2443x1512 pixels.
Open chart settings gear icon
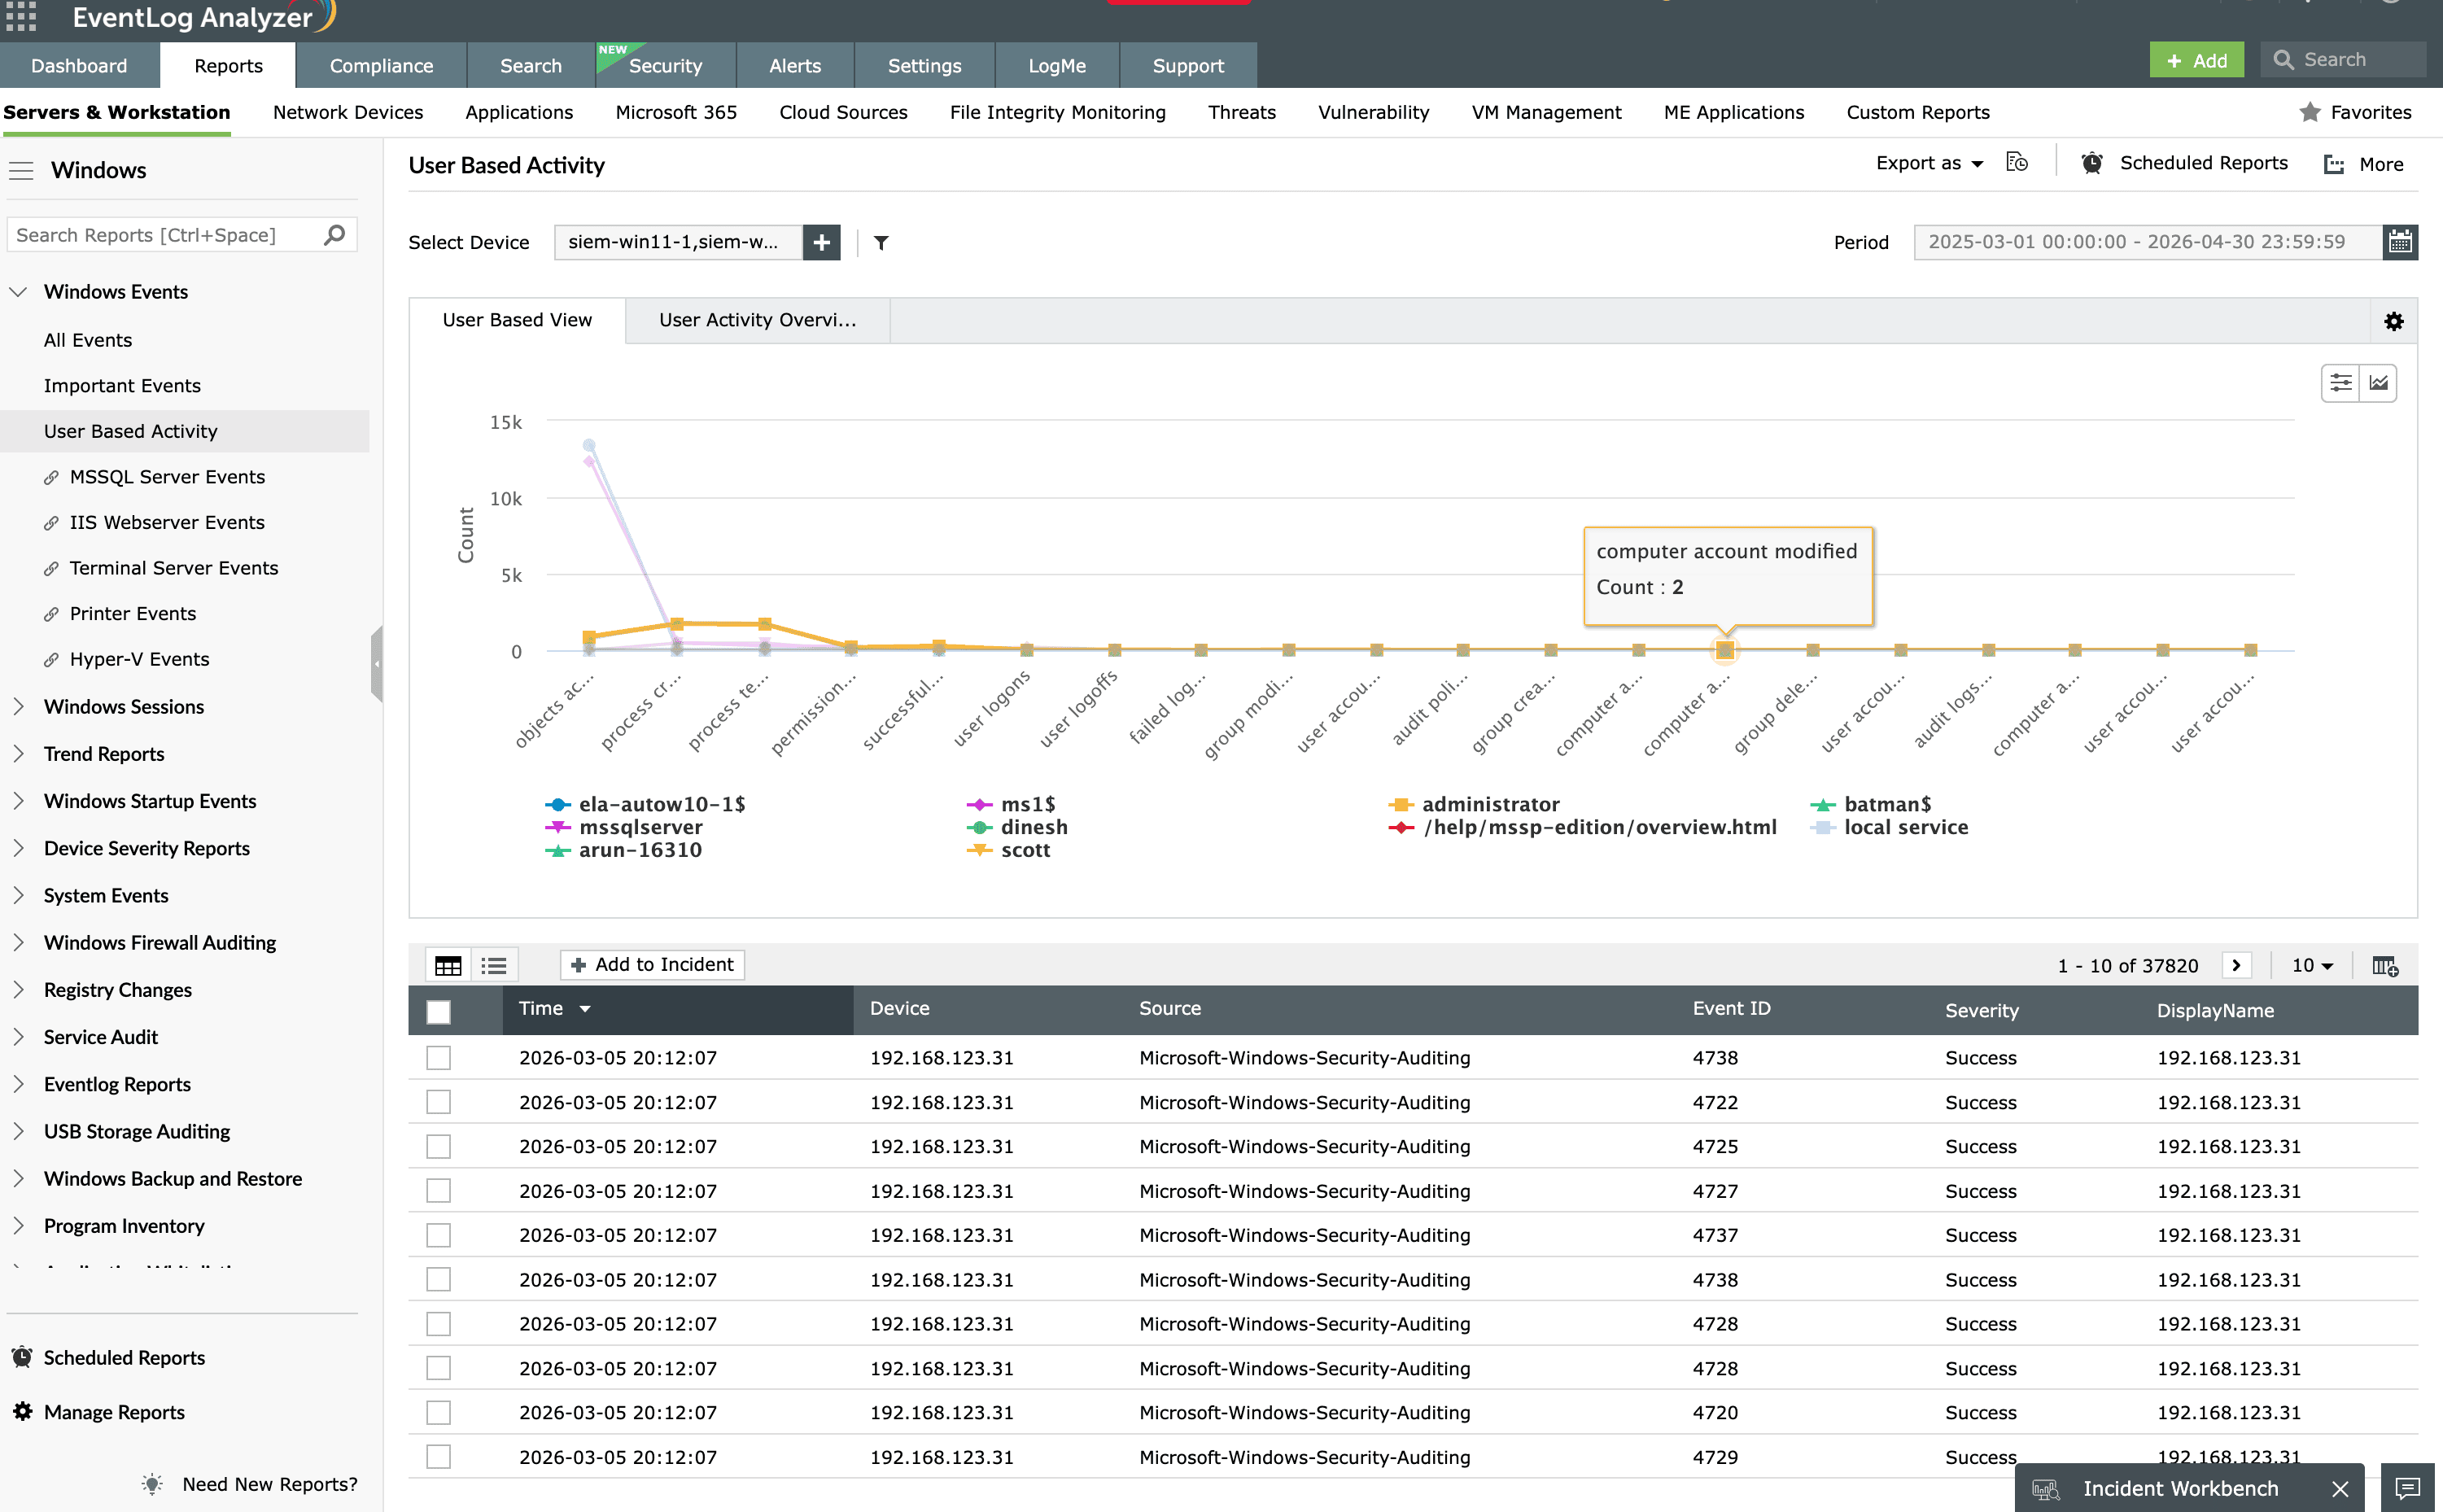pyautogui.click(x=2393, y=321)
